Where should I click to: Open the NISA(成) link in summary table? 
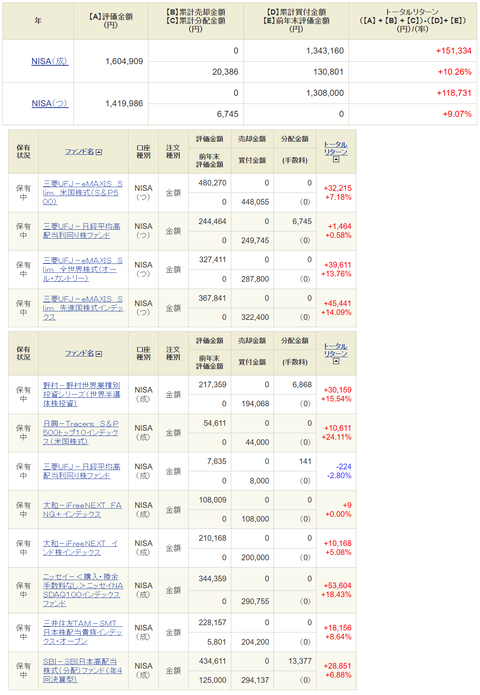pyautogui.click(x=50, y=61)
